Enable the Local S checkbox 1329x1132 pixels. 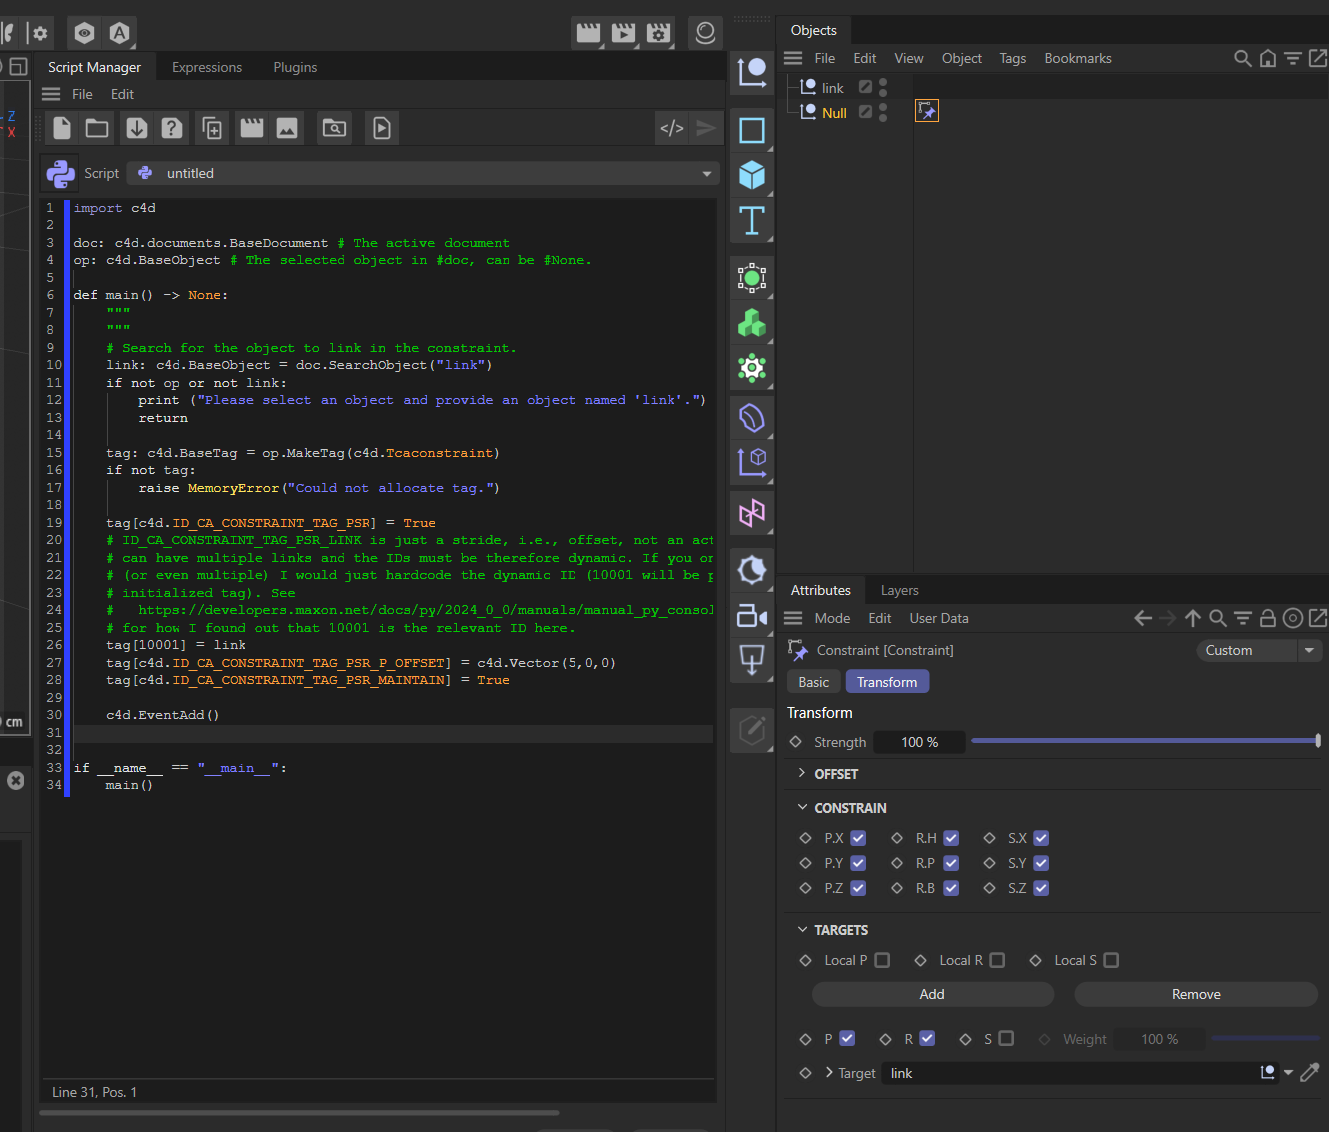coord(1111,960)
